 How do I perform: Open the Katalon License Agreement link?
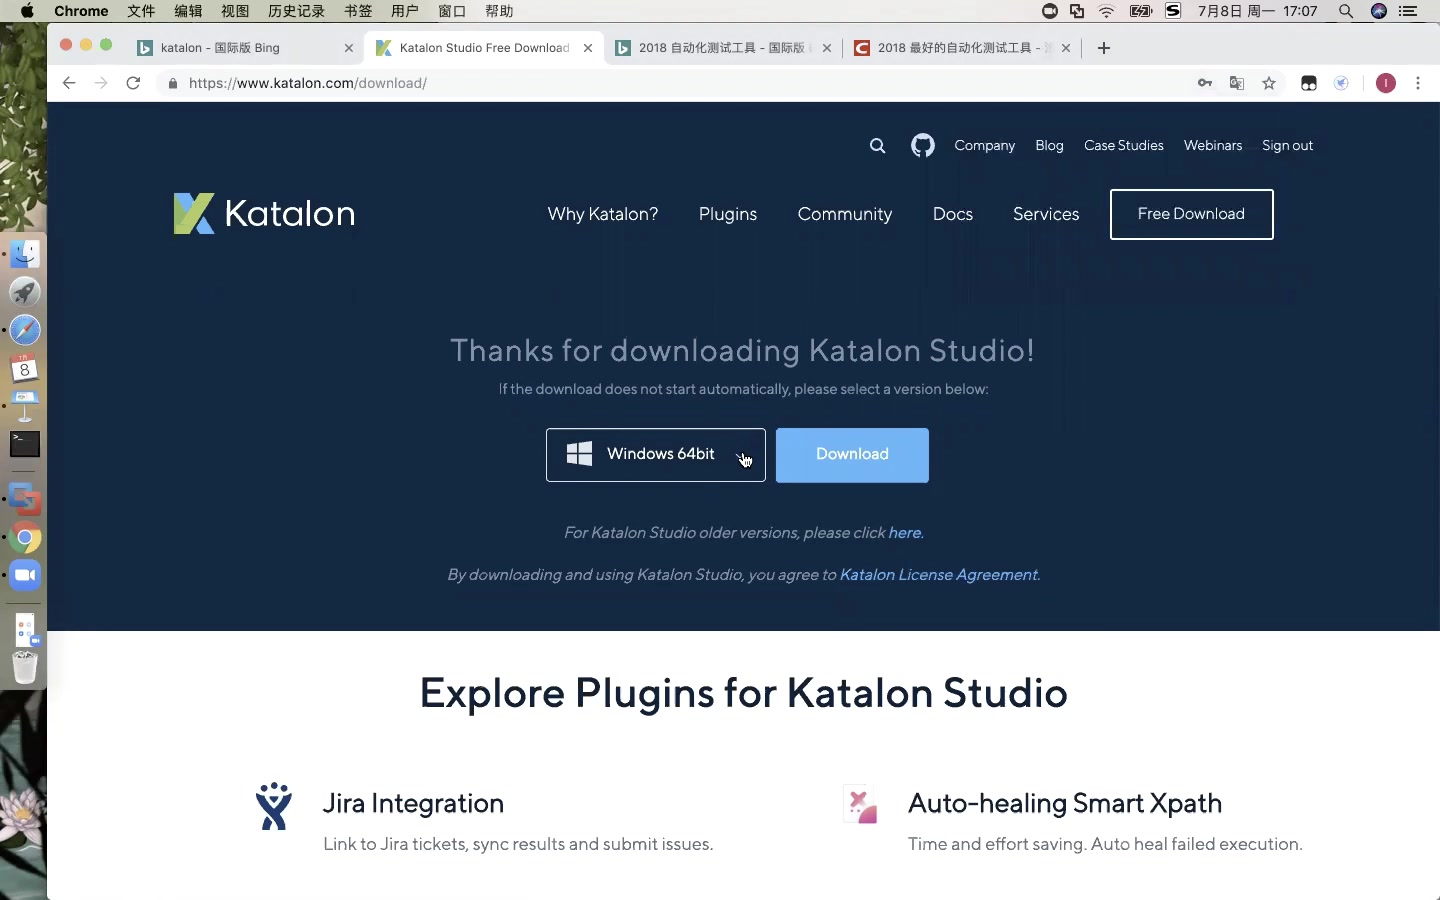(939, 575)
